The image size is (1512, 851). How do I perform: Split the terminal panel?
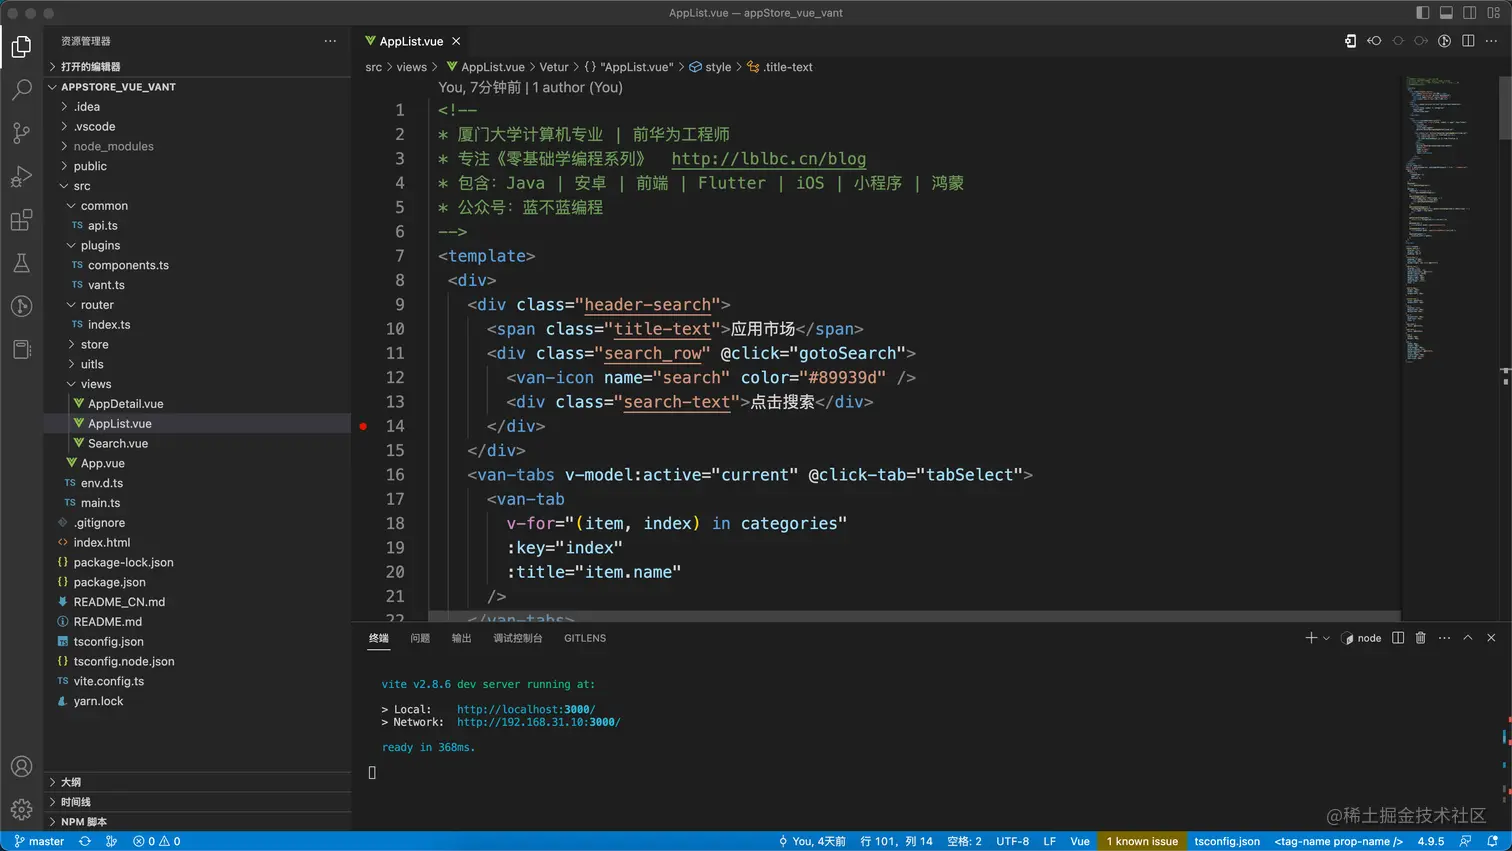1398,638
